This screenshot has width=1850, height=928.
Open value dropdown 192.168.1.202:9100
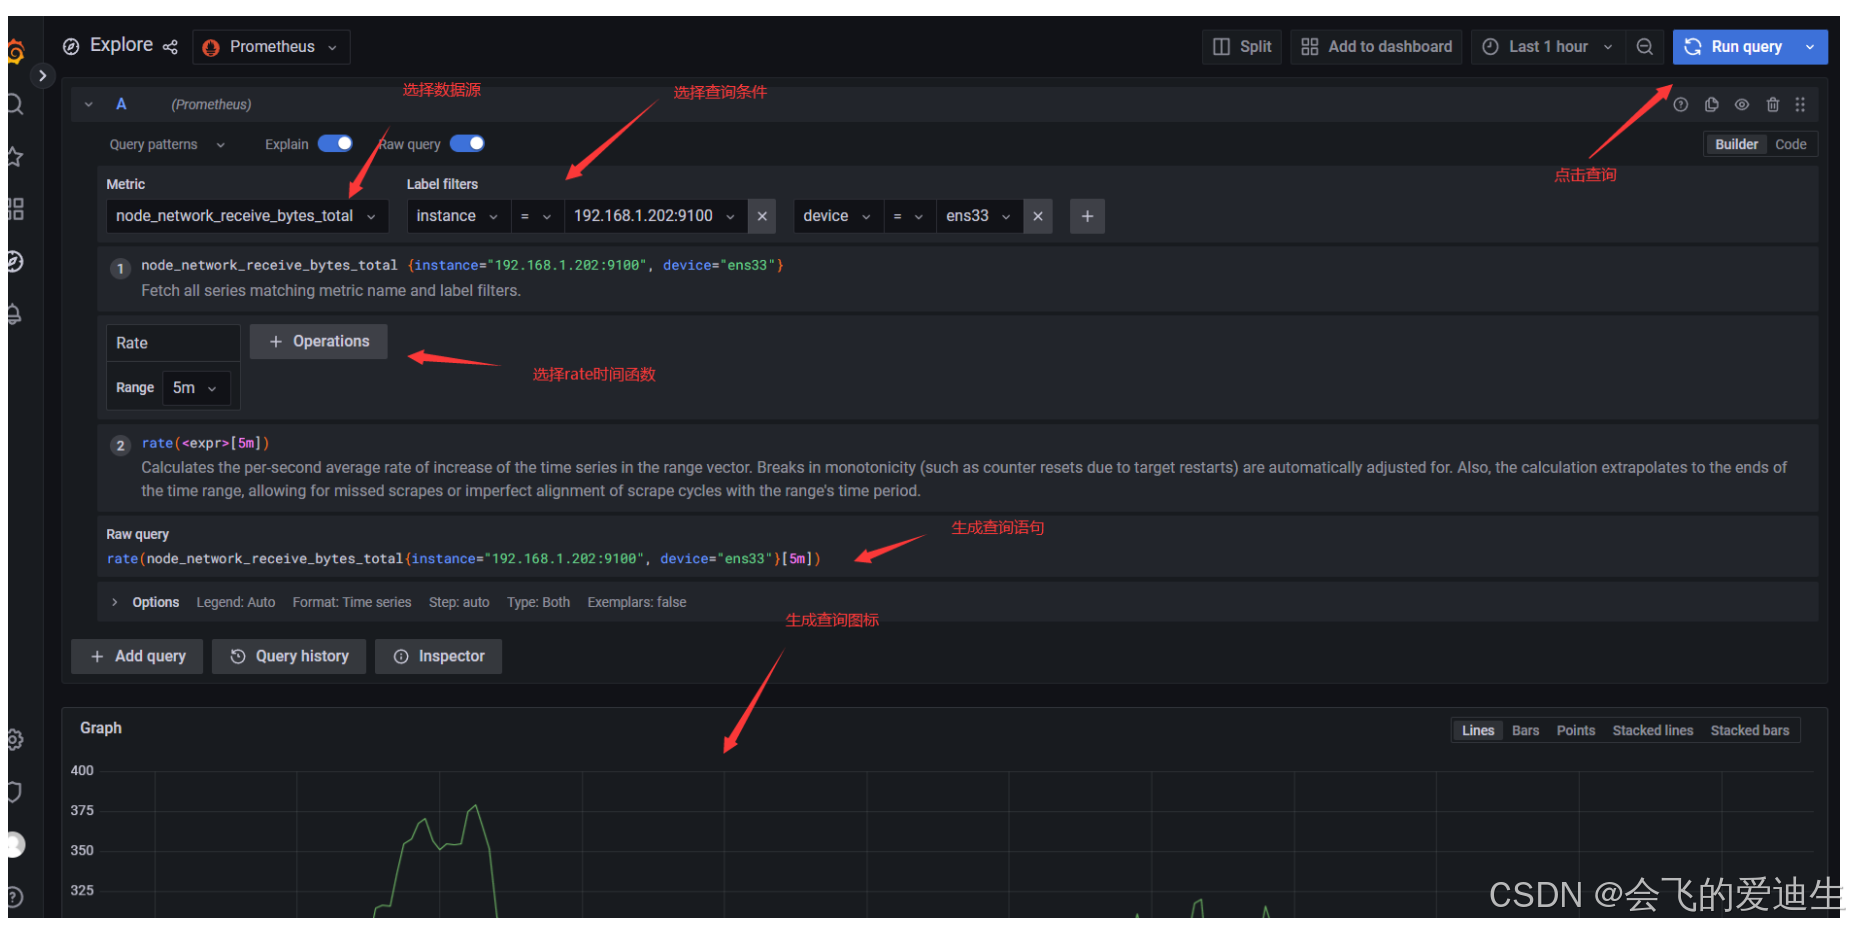coord(655,216)
